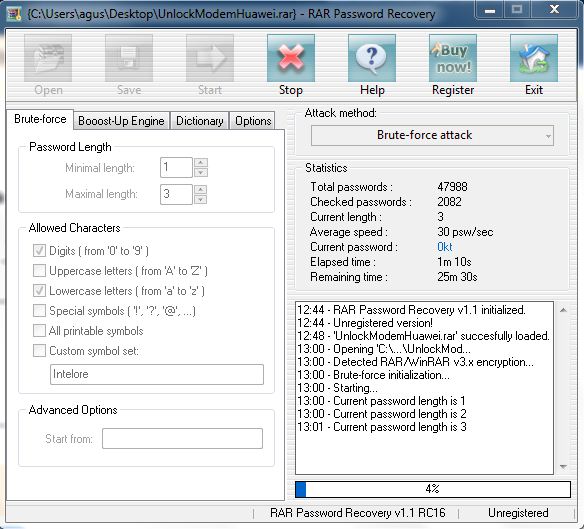Screen dimensions: 584x529
Task: Click the Stop red X icon
Action: tap(291, 58)
